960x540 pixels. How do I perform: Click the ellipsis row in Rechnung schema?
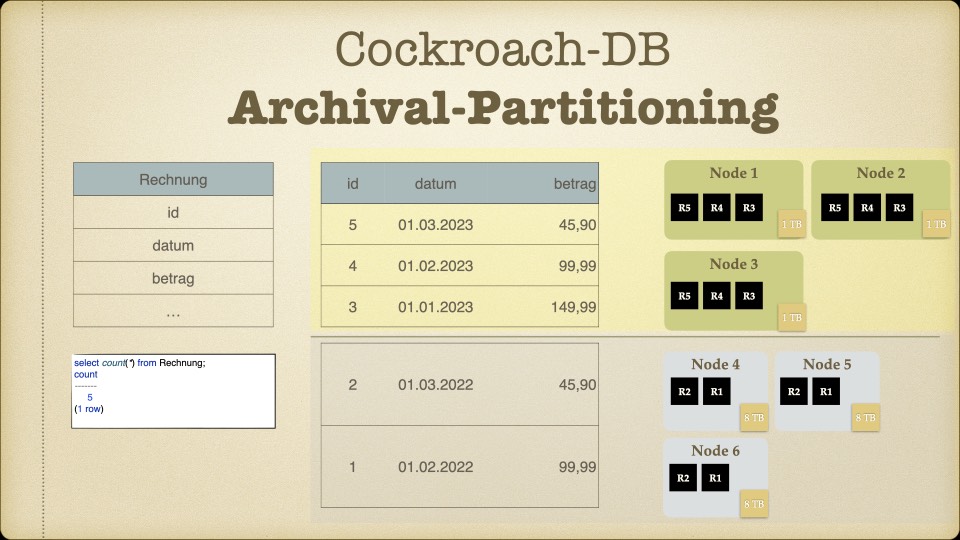point(173,311)
